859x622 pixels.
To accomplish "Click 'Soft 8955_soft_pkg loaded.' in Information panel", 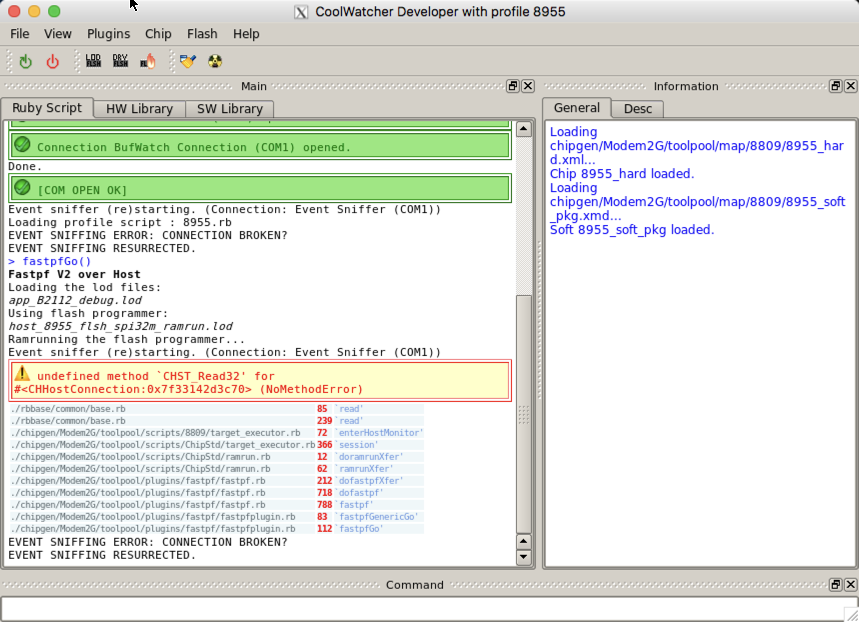I will click(632, 230).
